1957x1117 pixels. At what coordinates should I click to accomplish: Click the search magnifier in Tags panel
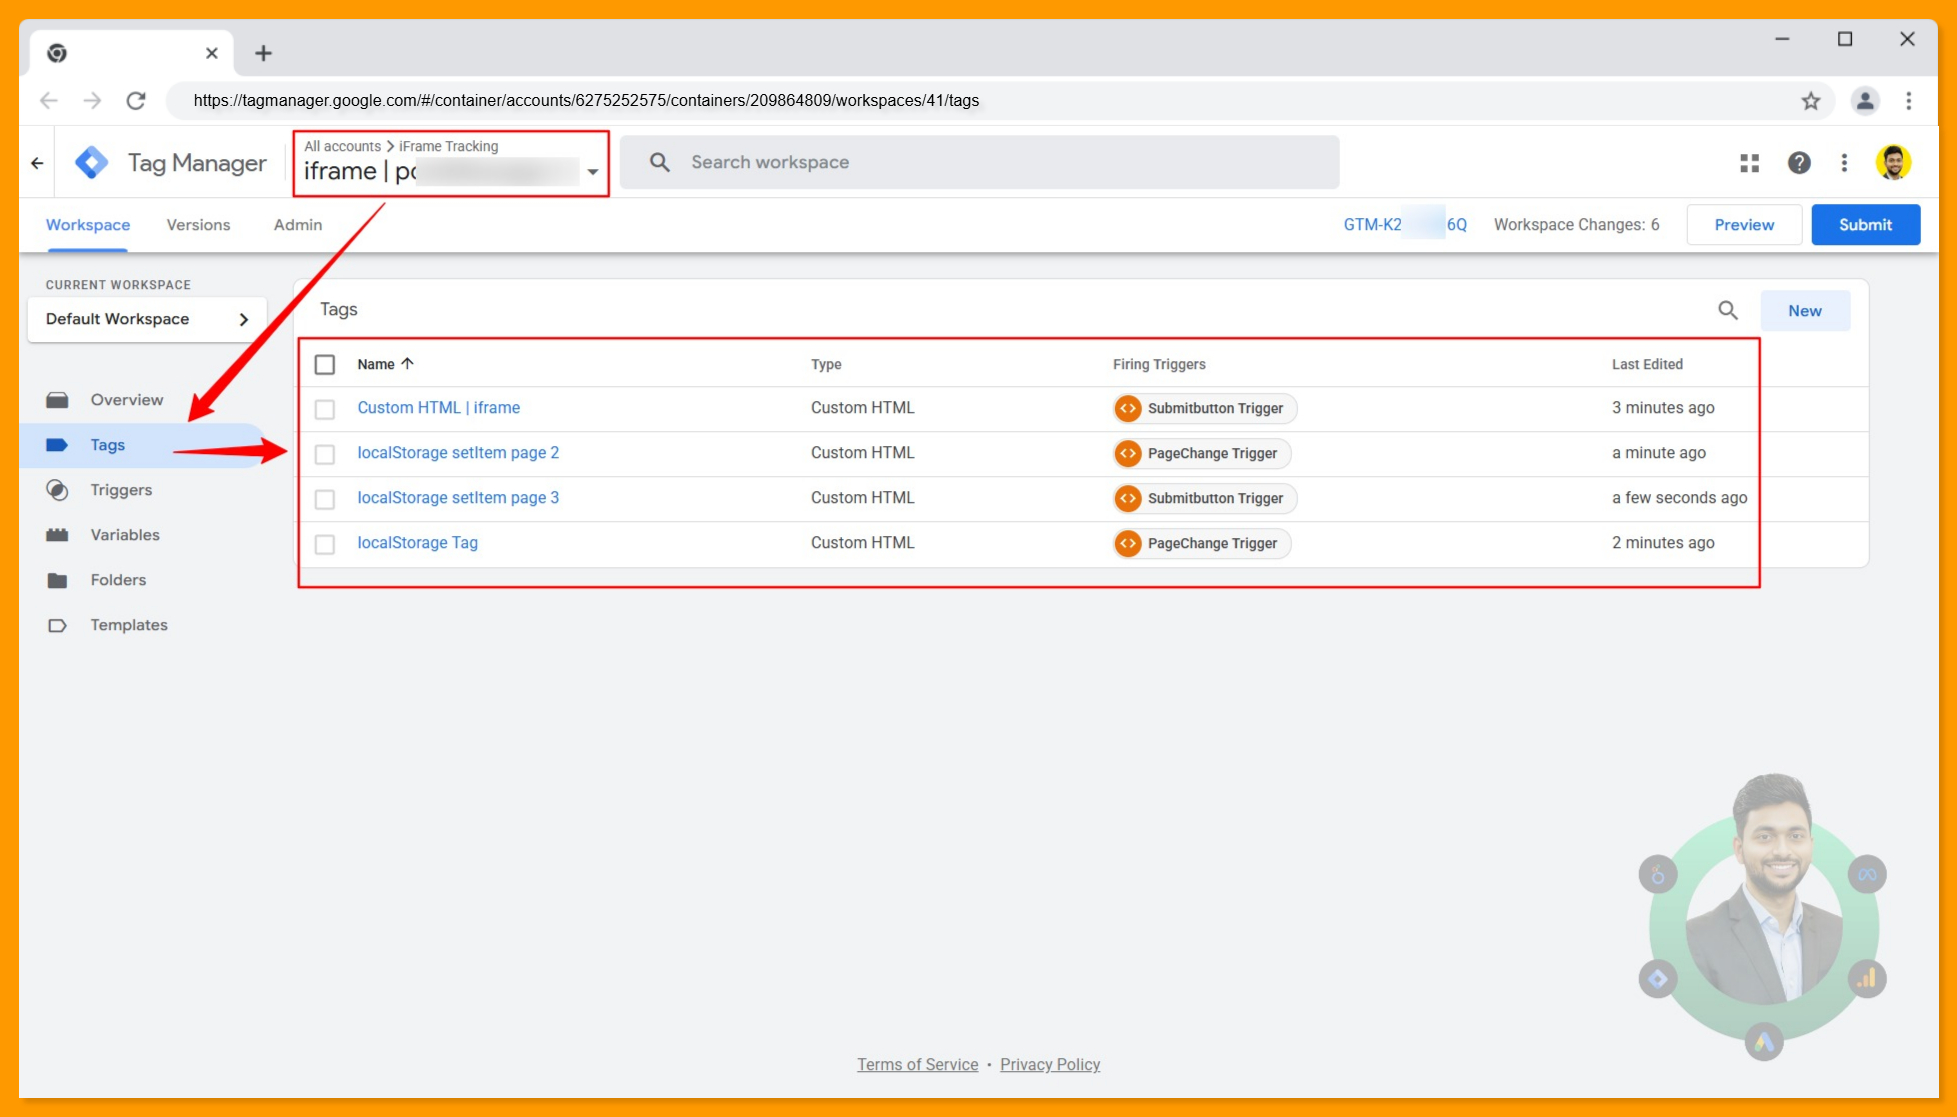1727,310
